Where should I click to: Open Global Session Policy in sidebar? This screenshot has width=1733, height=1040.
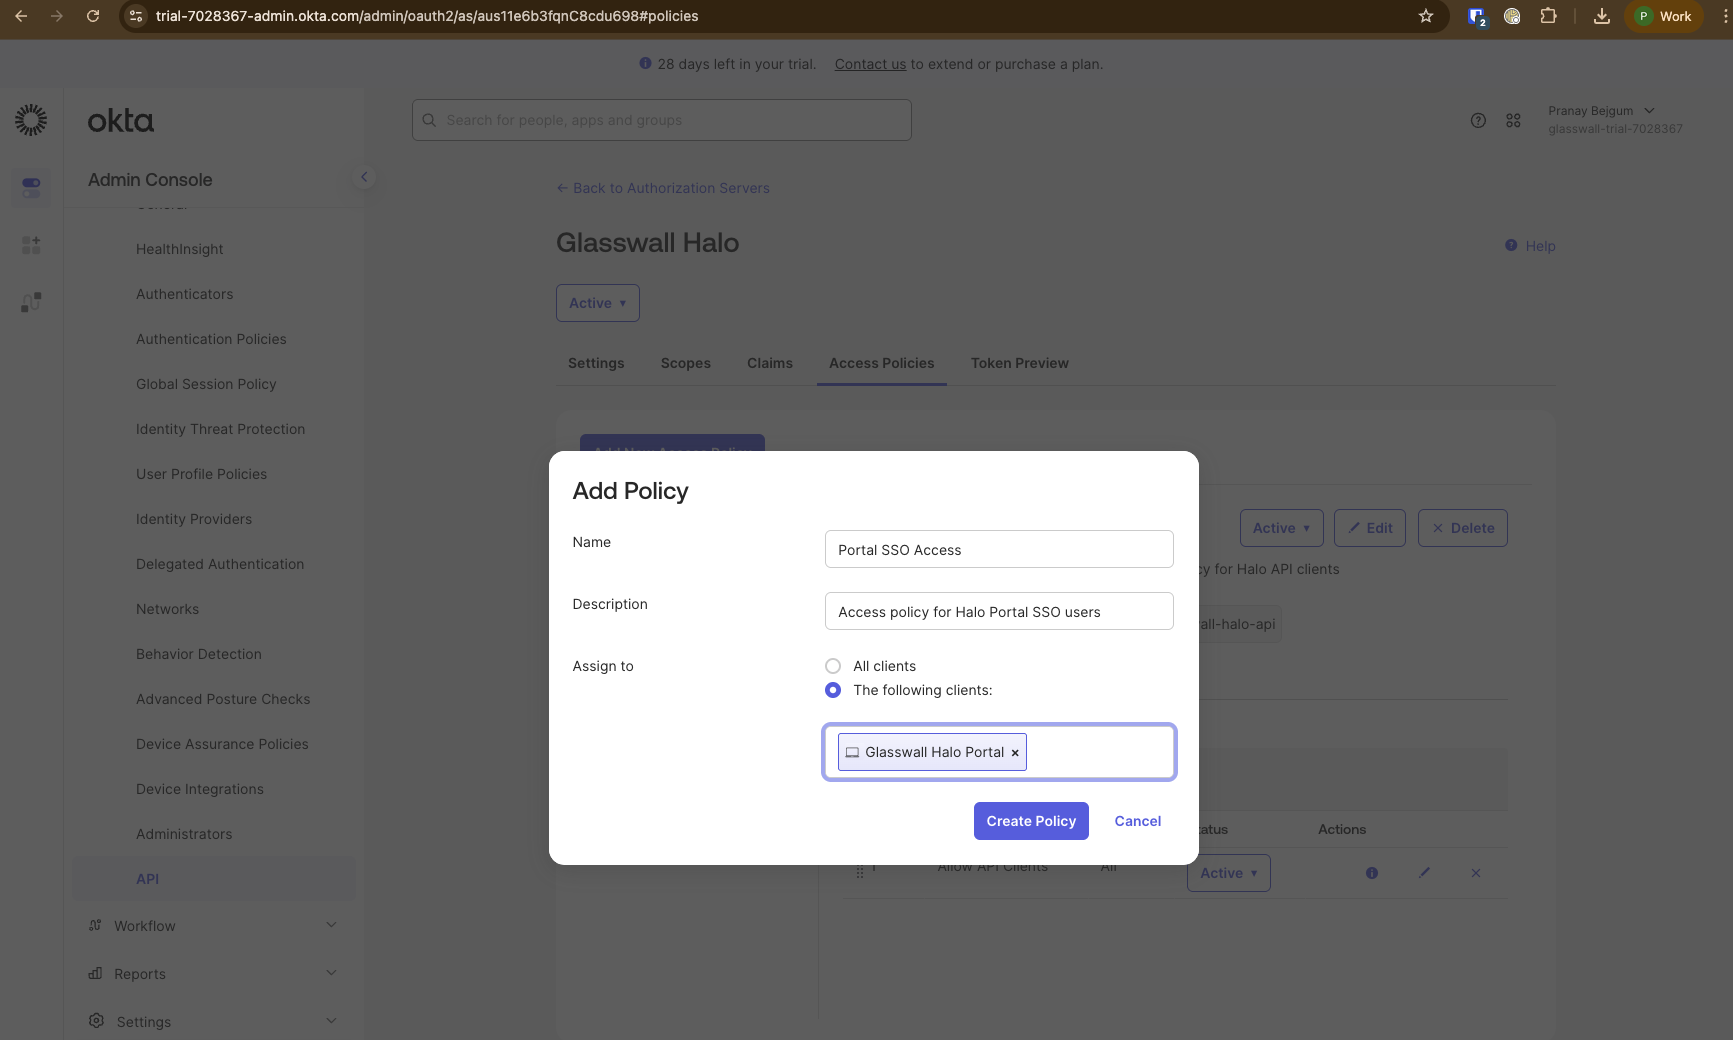[x=206, y=384]
